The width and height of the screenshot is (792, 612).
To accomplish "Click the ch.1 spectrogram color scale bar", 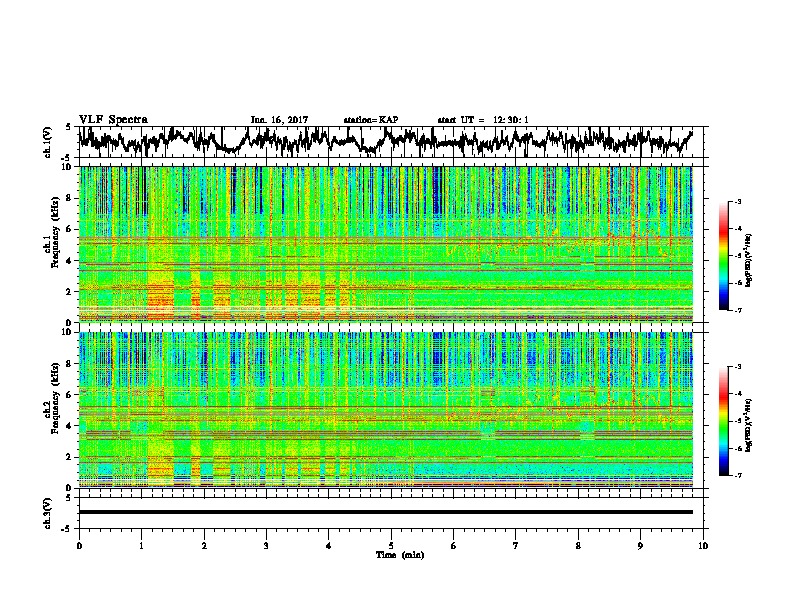I will coord(723,256).
